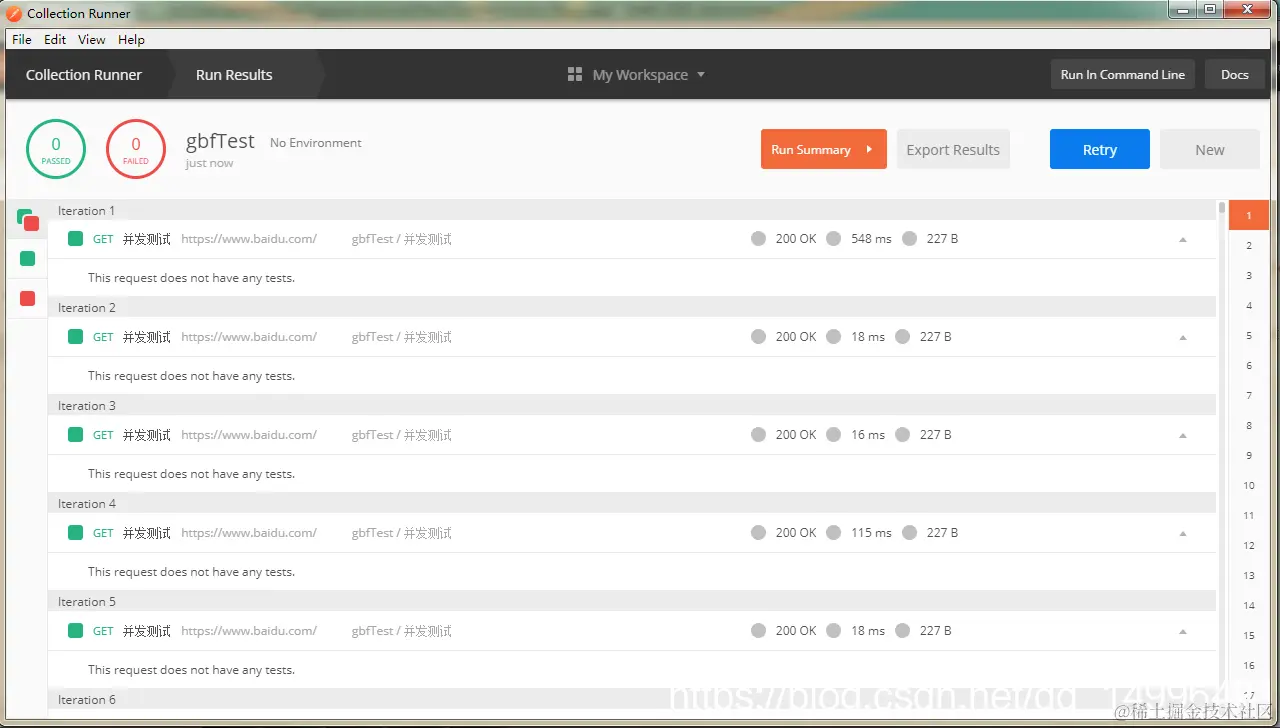
Task: Click the 并发测试 request name in Iteration 3
Action: tap(147, 435)
